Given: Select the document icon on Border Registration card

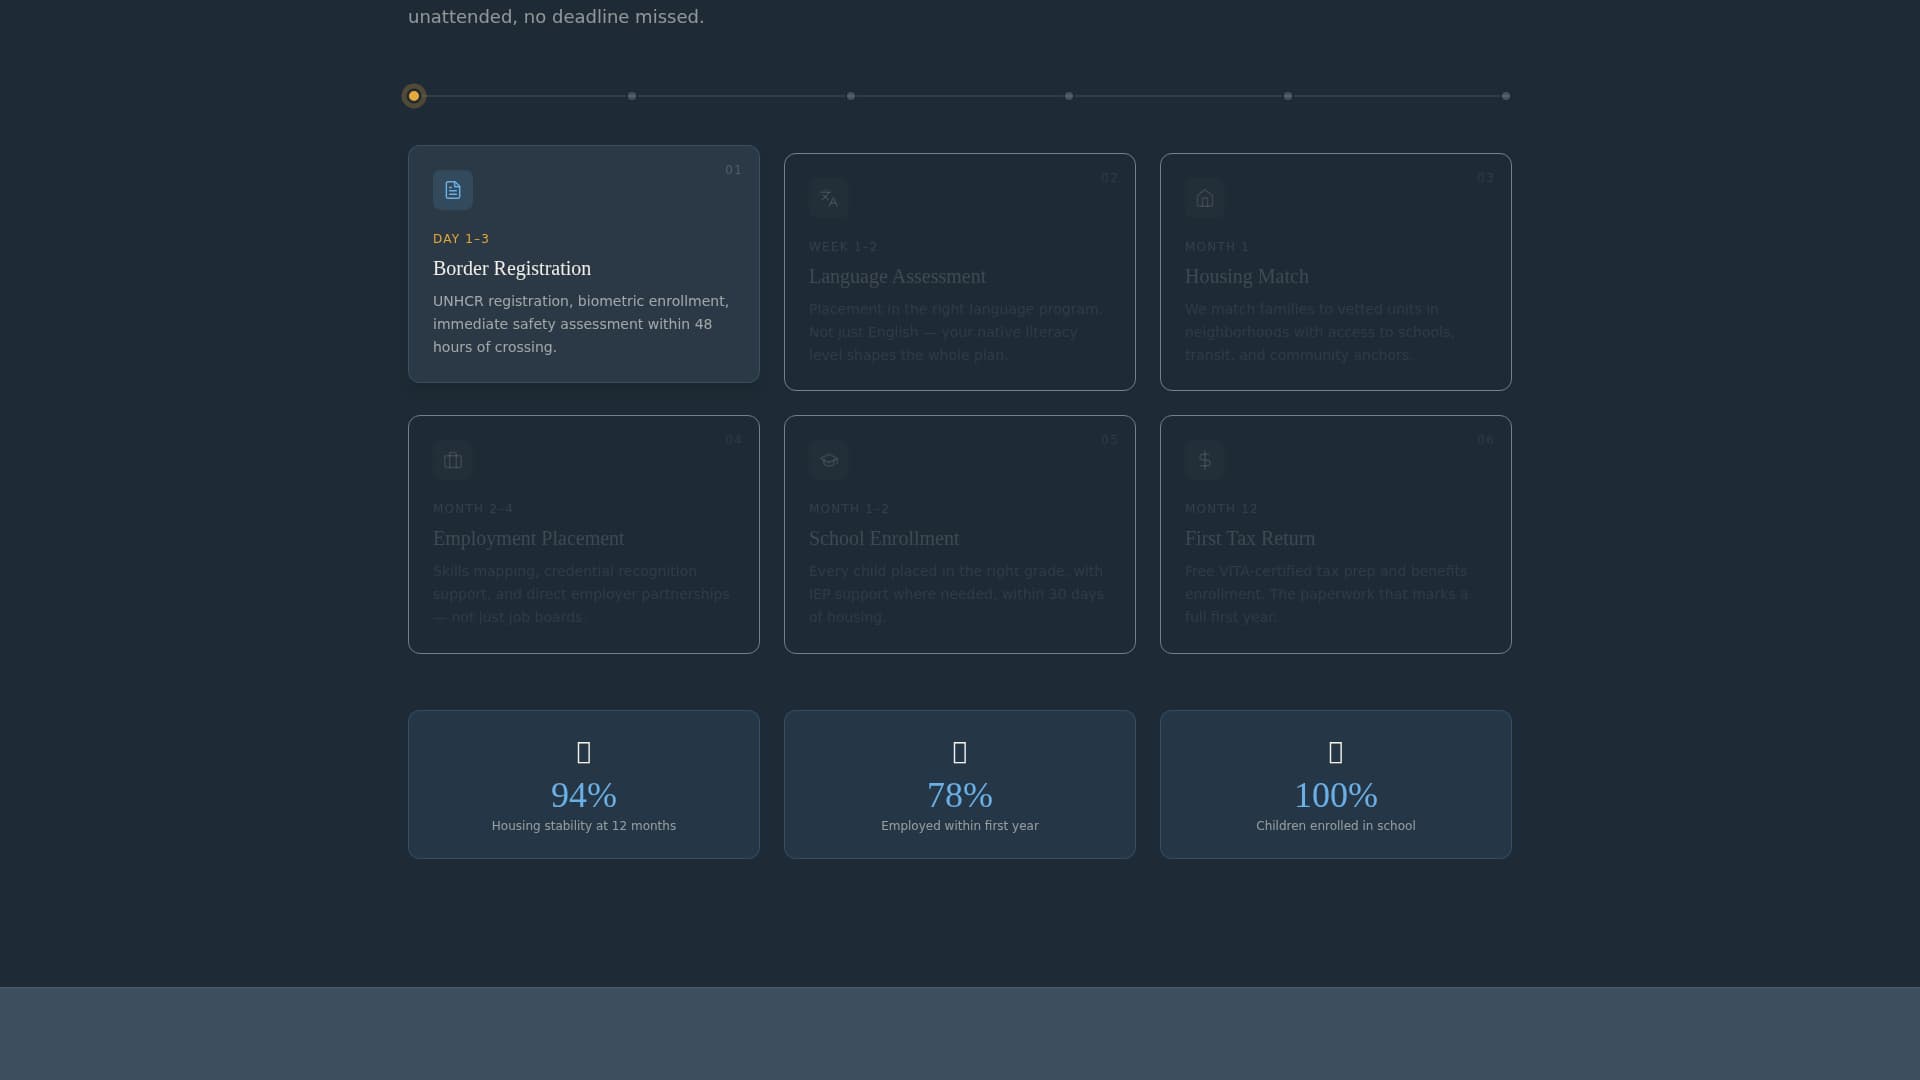Looking at the screenshot, I should tap(452, 190).
